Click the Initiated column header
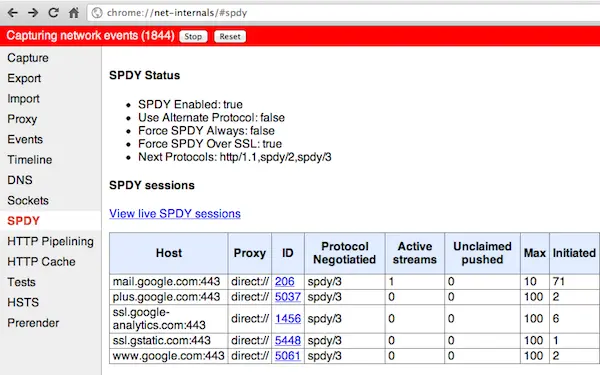The image size is (600, 375). click(x=574, y=253)
